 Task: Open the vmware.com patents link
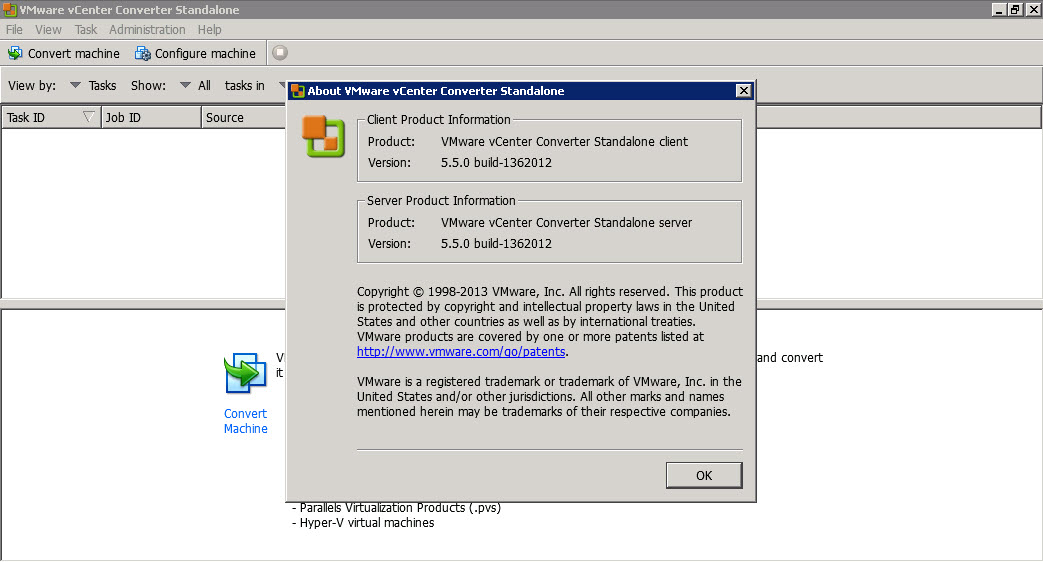[x=461, y=352]
